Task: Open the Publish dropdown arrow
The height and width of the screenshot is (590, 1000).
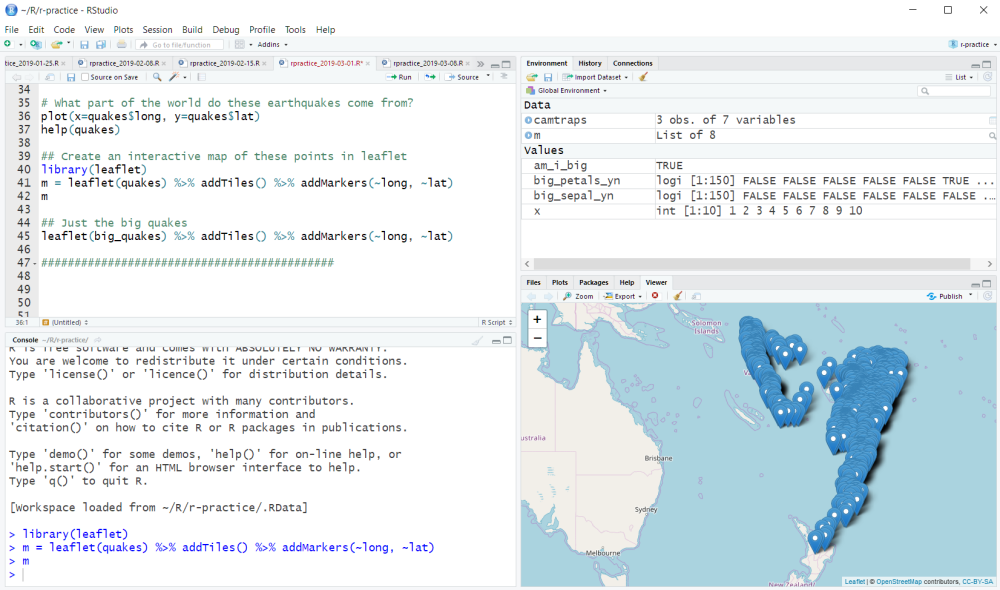Action: pyautogui.click(x=971, y=295)
